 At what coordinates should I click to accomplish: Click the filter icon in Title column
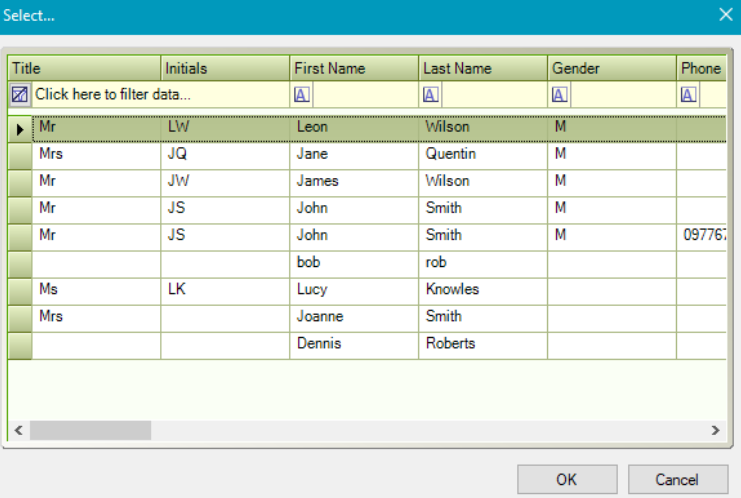20,95
